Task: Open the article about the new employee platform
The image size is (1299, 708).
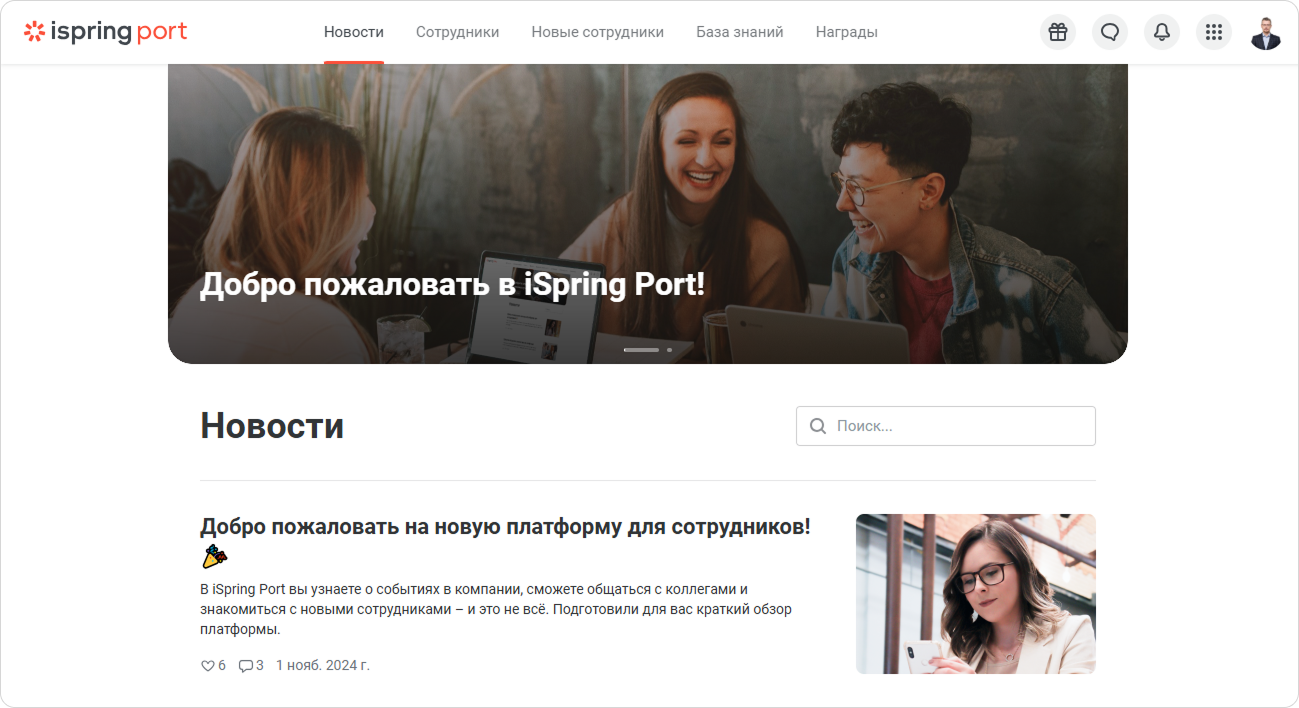Action: [x=505, y=527]
